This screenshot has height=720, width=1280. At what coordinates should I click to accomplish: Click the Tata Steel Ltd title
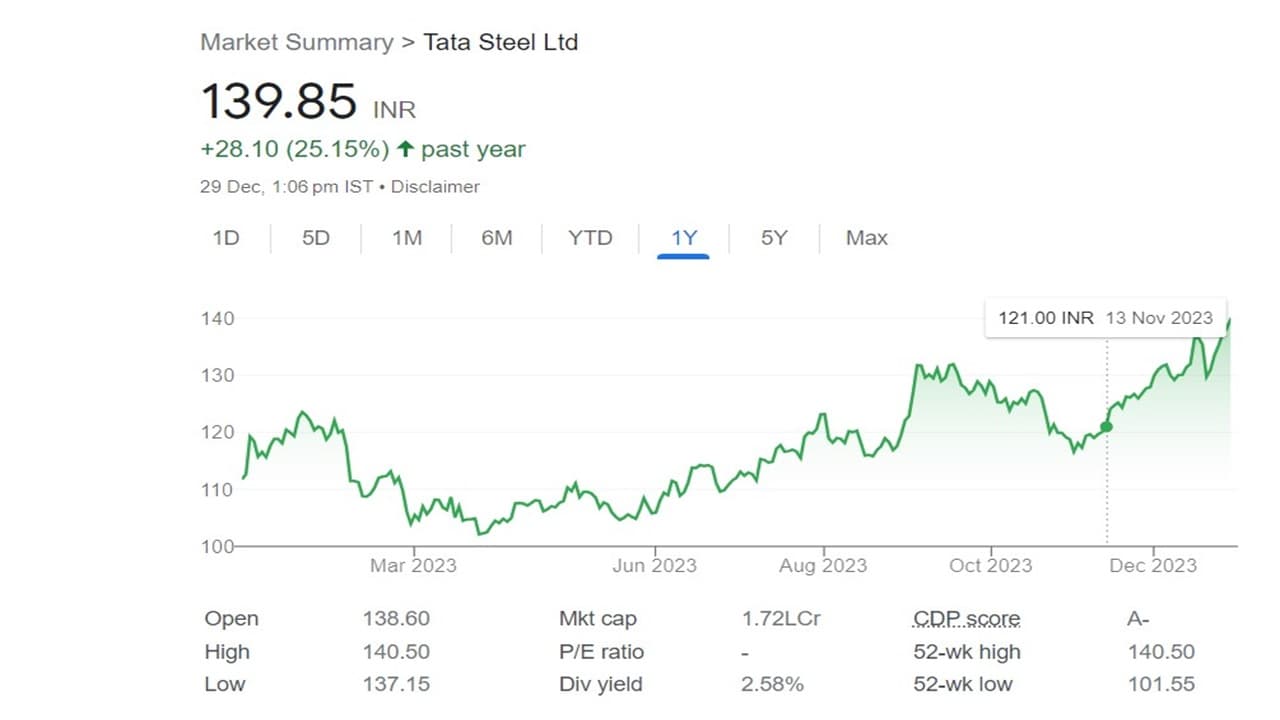(x=500, y=42)
